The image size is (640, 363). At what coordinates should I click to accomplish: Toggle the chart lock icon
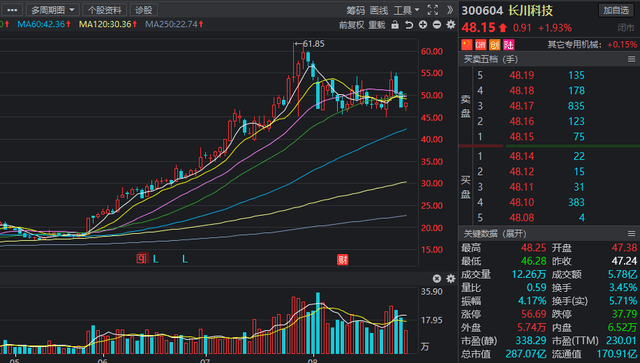tap(395, 24)
